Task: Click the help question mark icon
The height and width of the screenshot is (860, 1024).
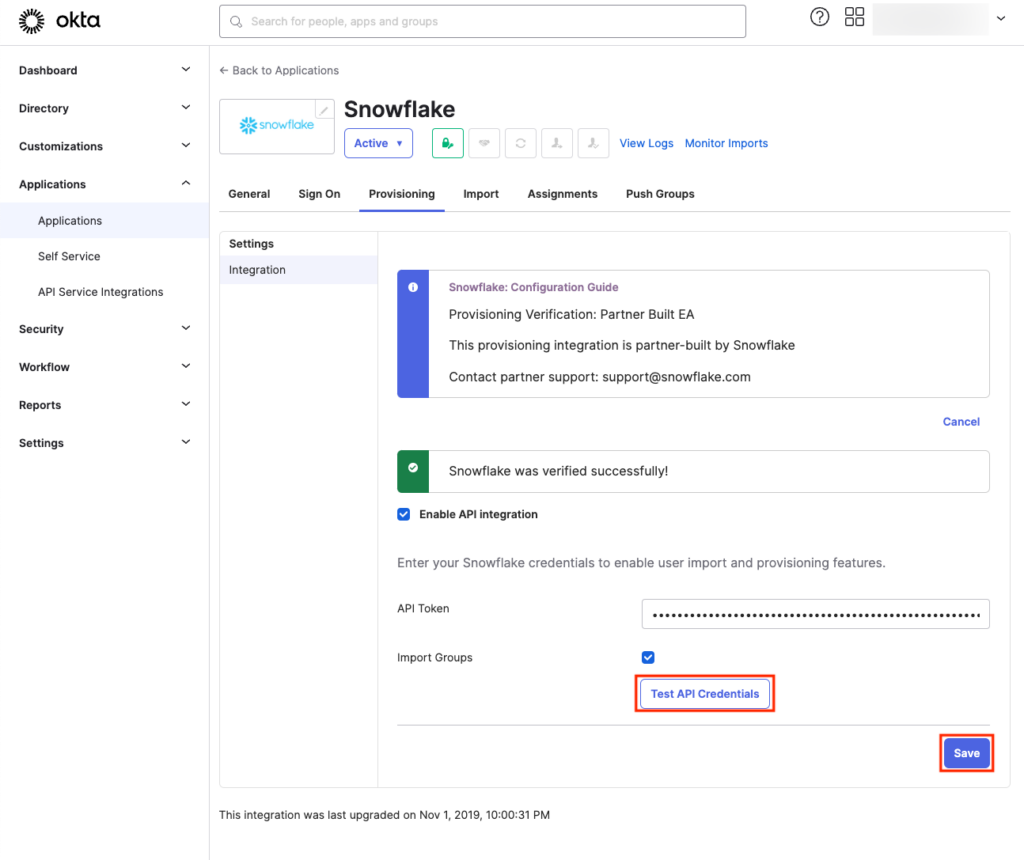Action: point(819,17)
